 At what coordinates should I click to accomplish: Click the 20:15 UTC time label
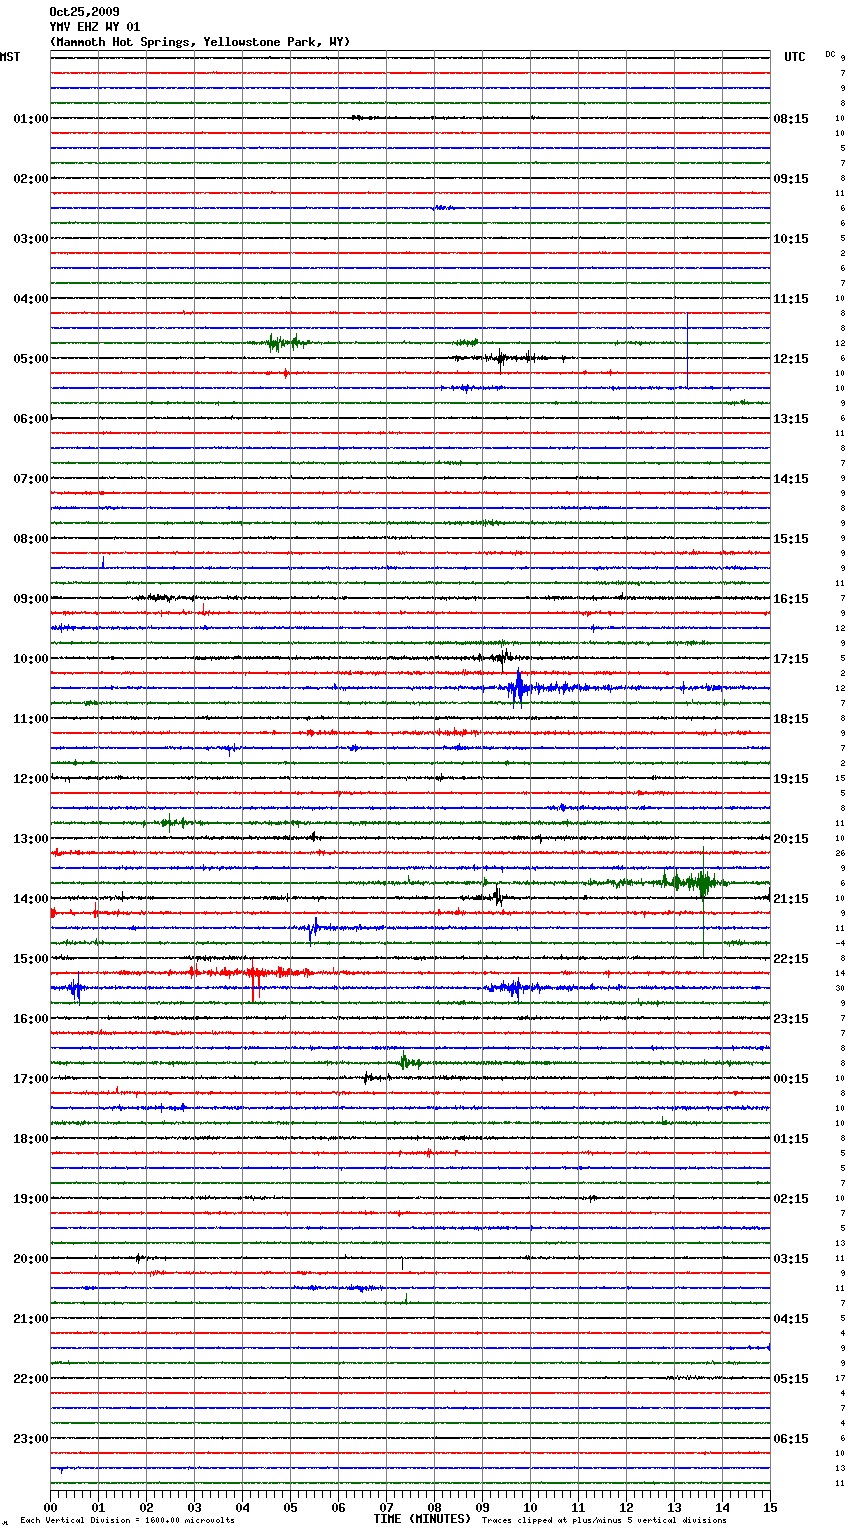791,839
